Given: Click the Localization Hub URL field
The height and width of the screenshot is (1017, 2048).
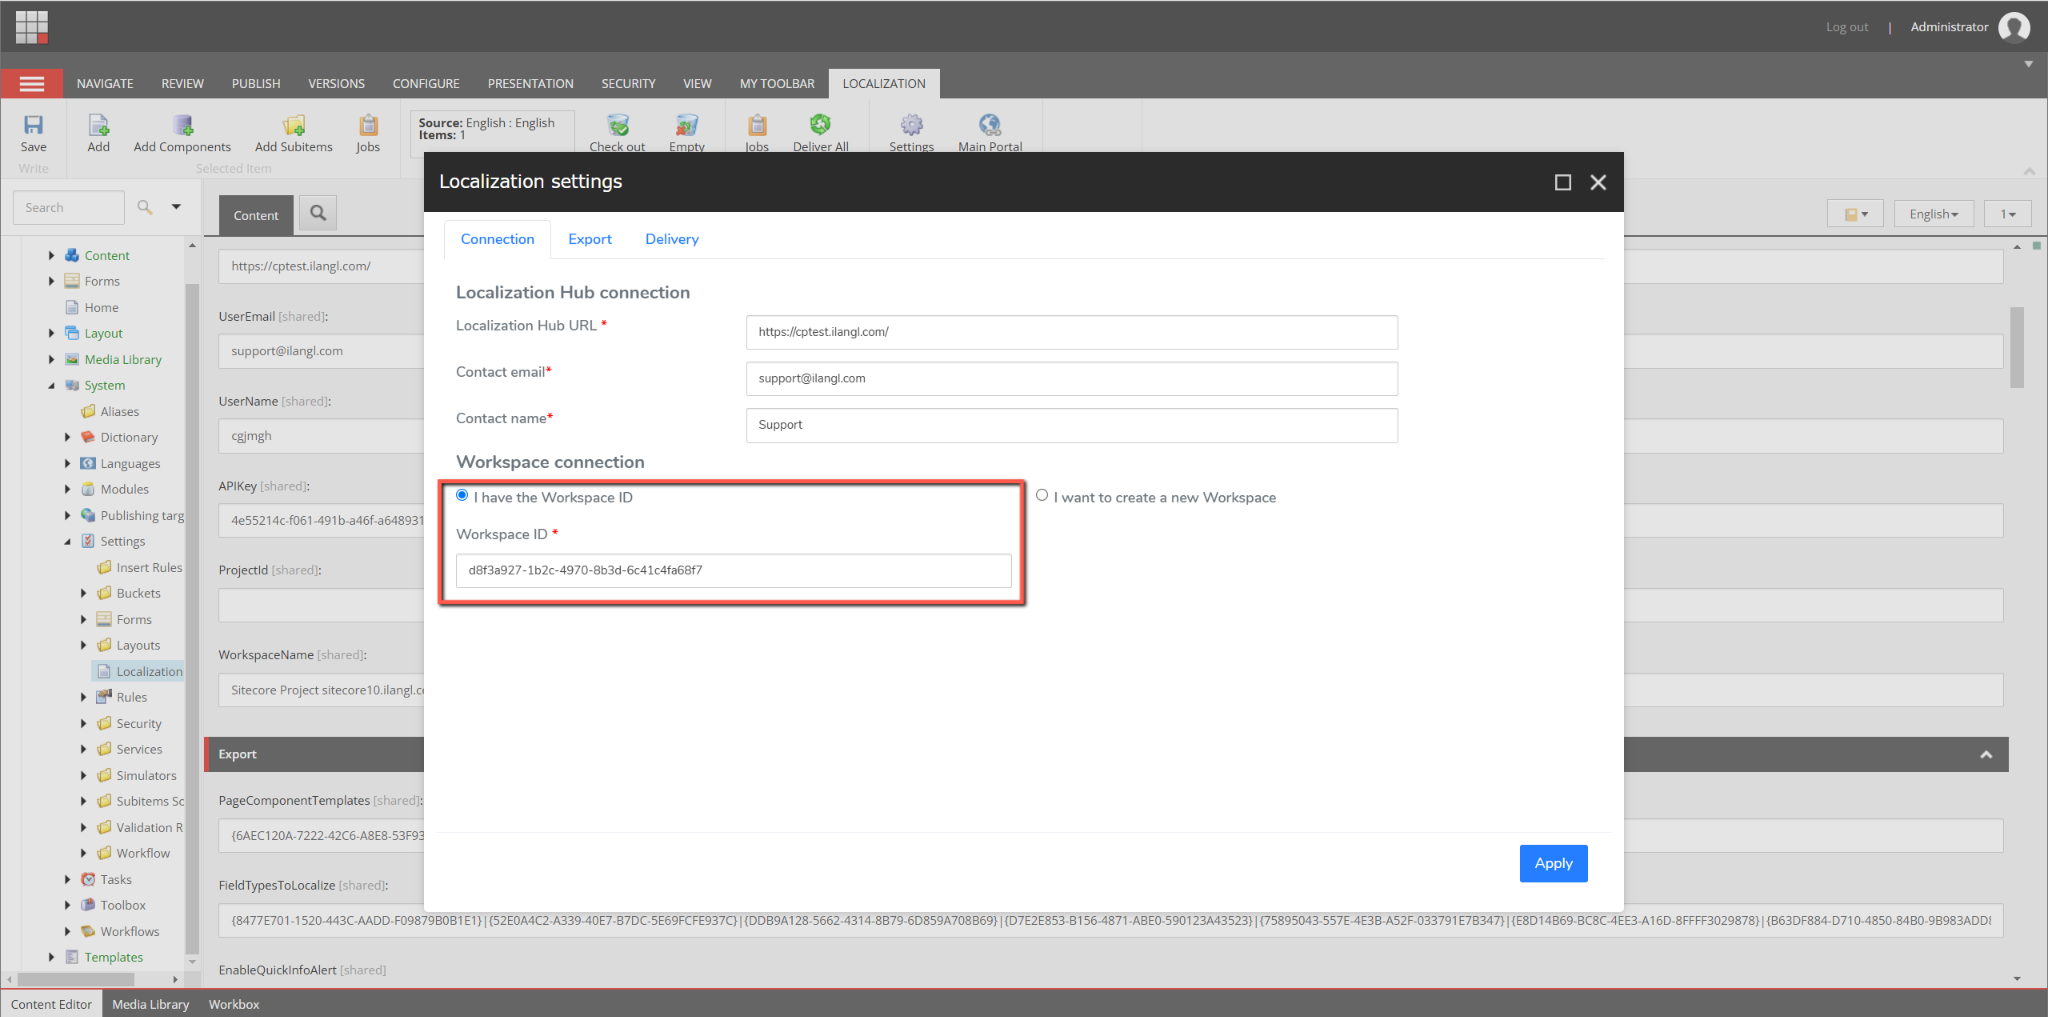Looking at the screenshot, I should (x=1071, y=332).
